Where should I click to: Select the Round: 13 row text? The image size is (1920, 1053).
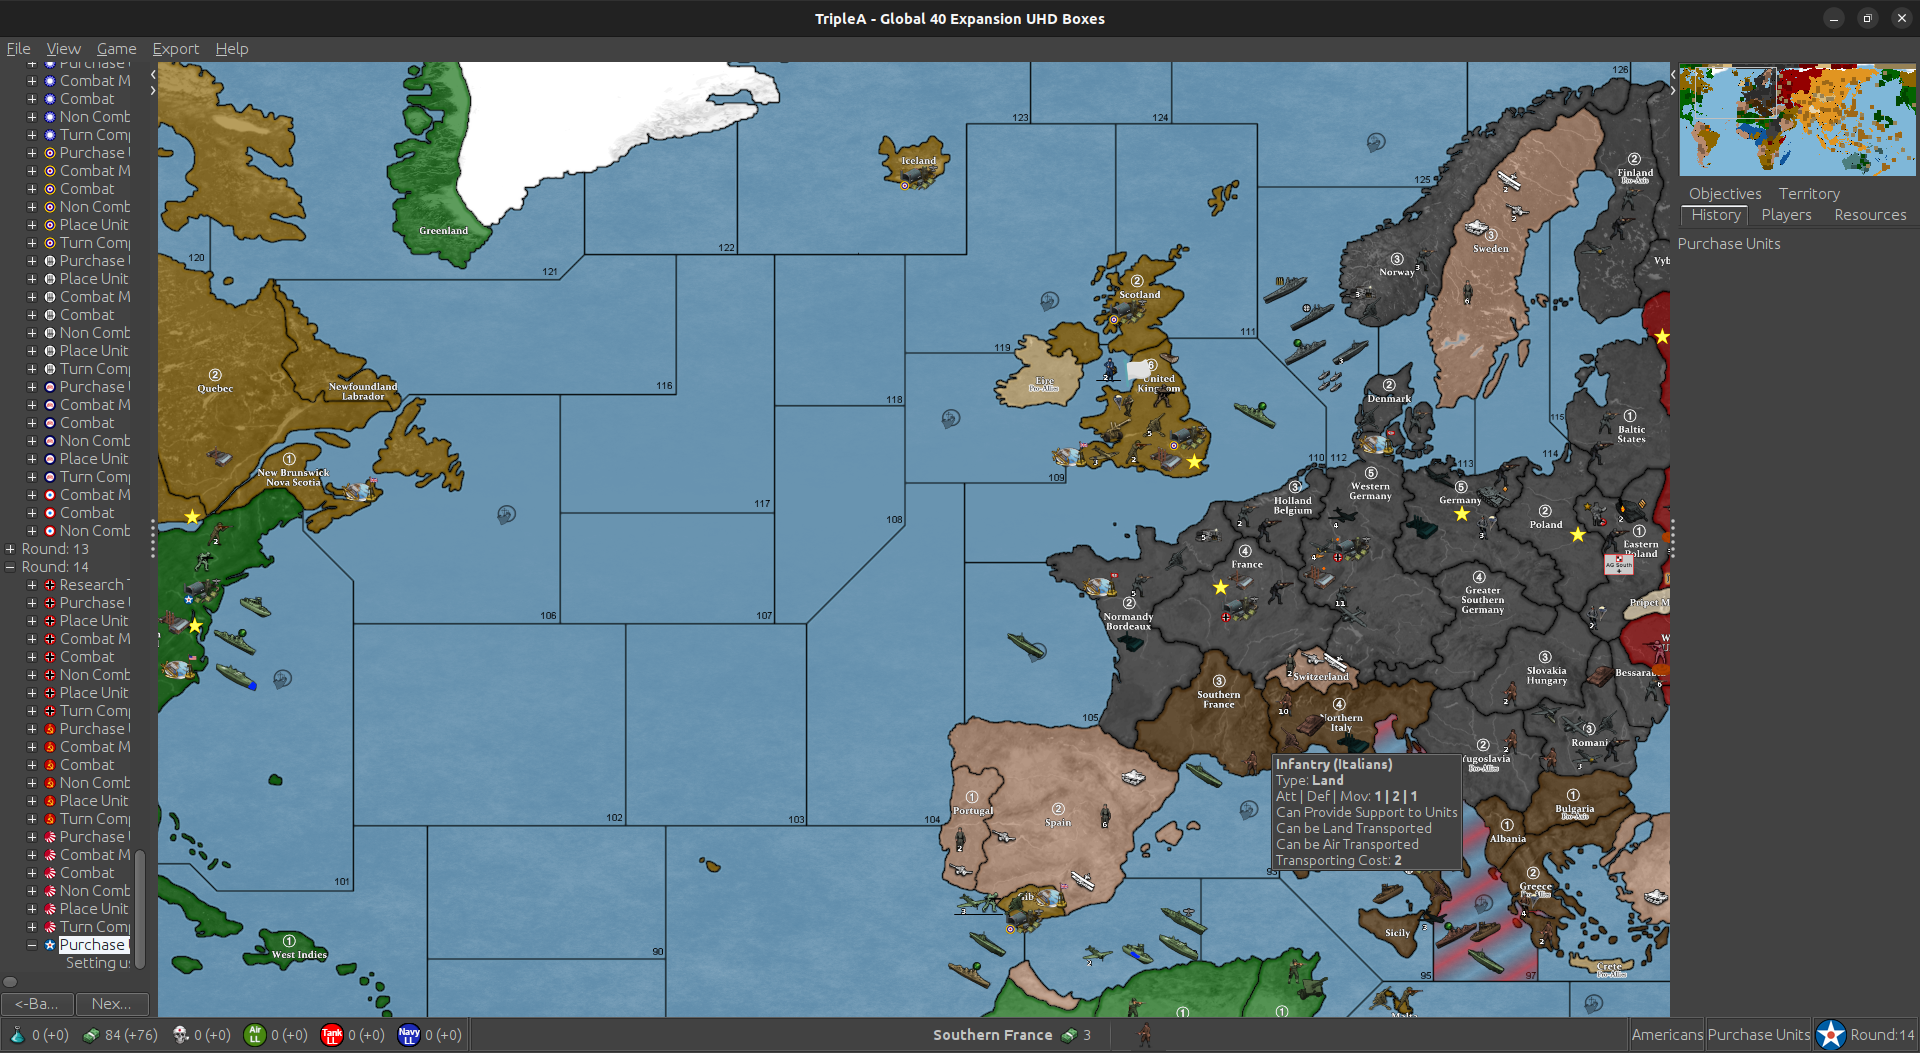55,549
